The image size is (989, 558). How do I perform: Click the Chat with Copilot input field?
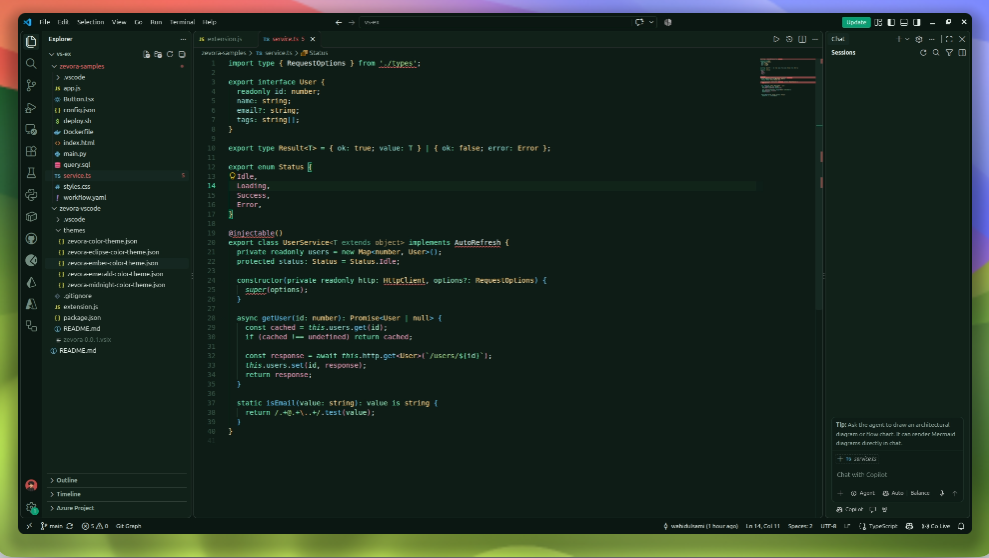[x=897, y=475]
